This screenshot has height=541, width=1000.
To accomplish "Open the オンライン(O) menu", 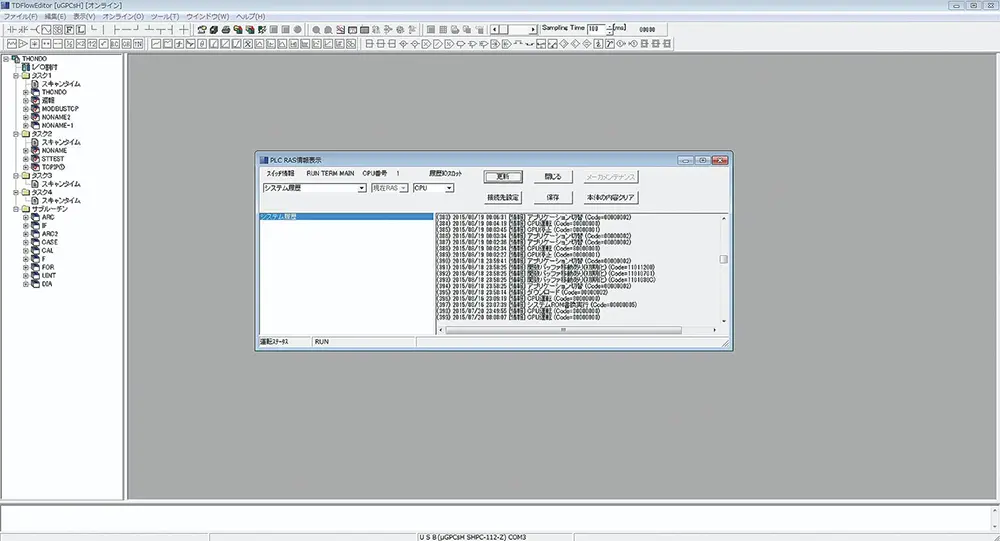I will pyautogui.click(x=123, y=17).
